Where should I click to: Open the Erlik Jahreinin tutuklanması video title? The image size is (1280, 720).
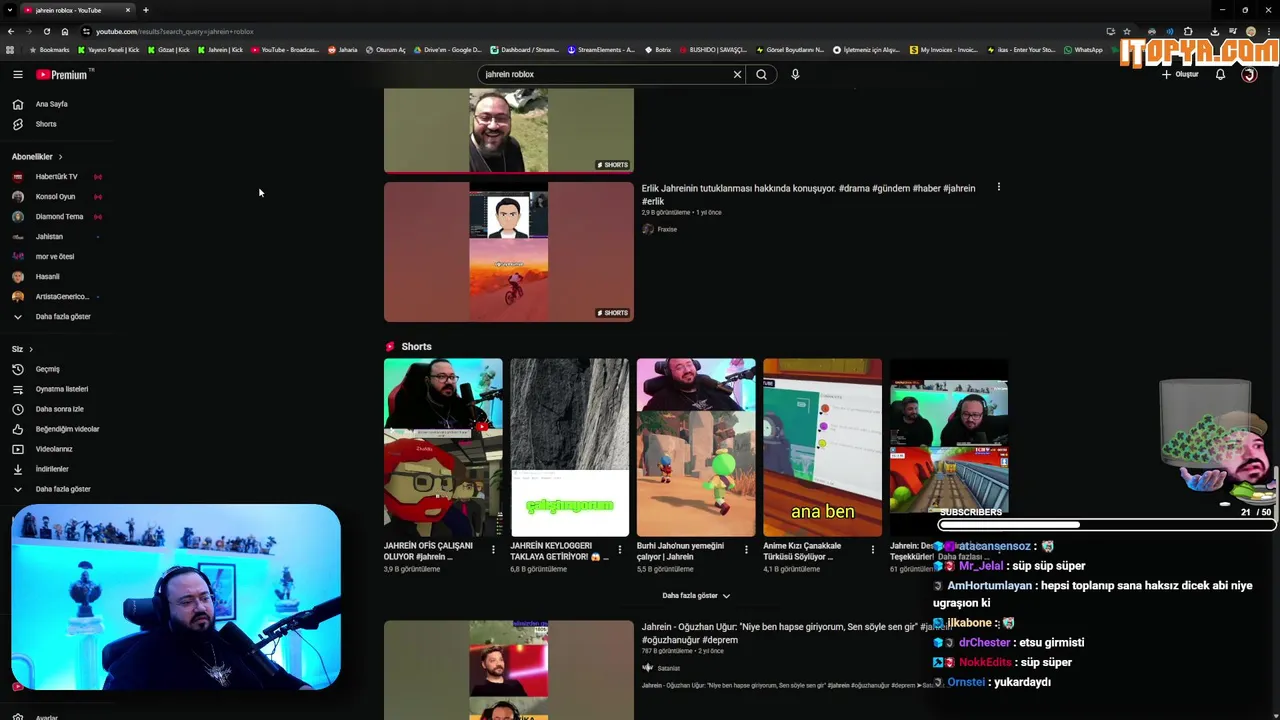tap(808, 194)
